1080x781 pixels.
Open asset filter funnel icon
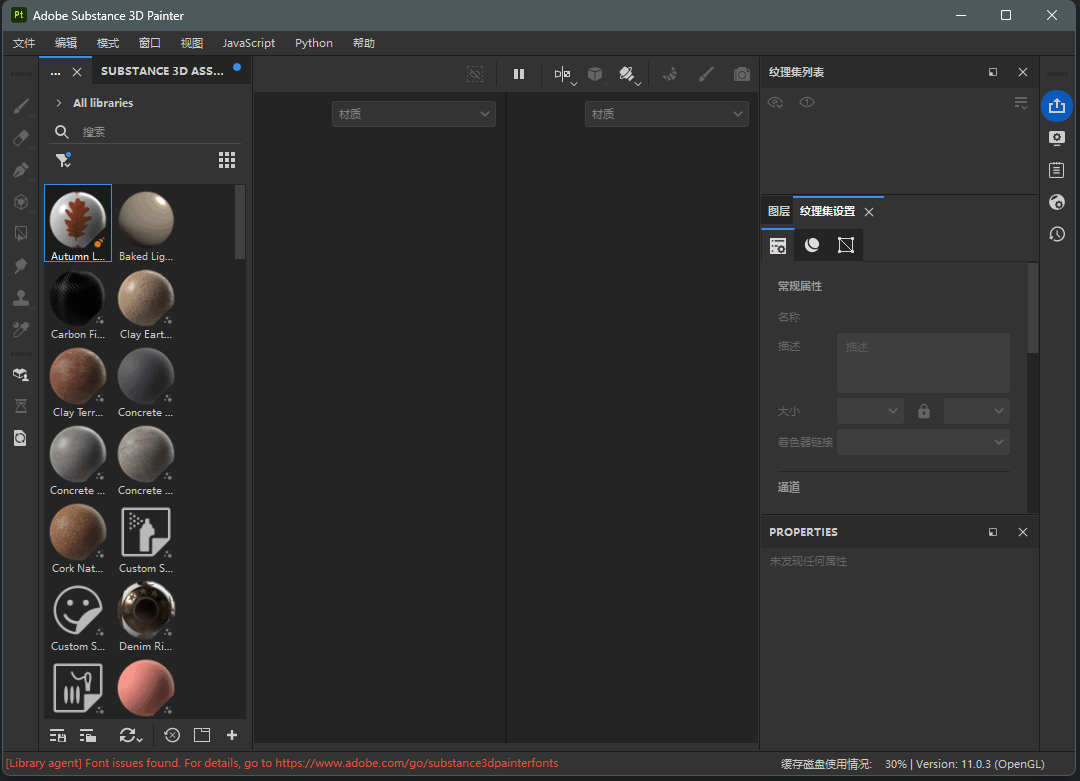[63, 160]
